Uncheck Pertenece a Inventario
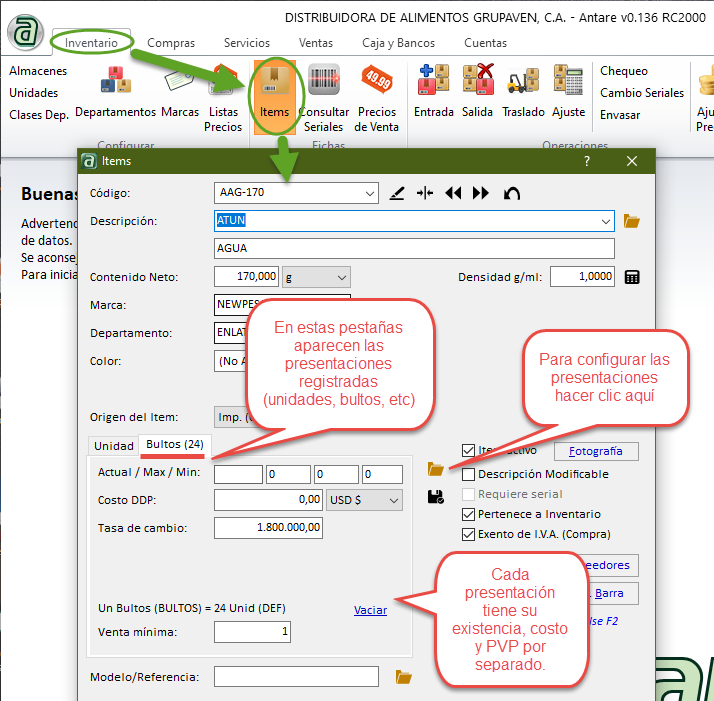Viewport: 714px width, 701px height. tap(468, 514)
